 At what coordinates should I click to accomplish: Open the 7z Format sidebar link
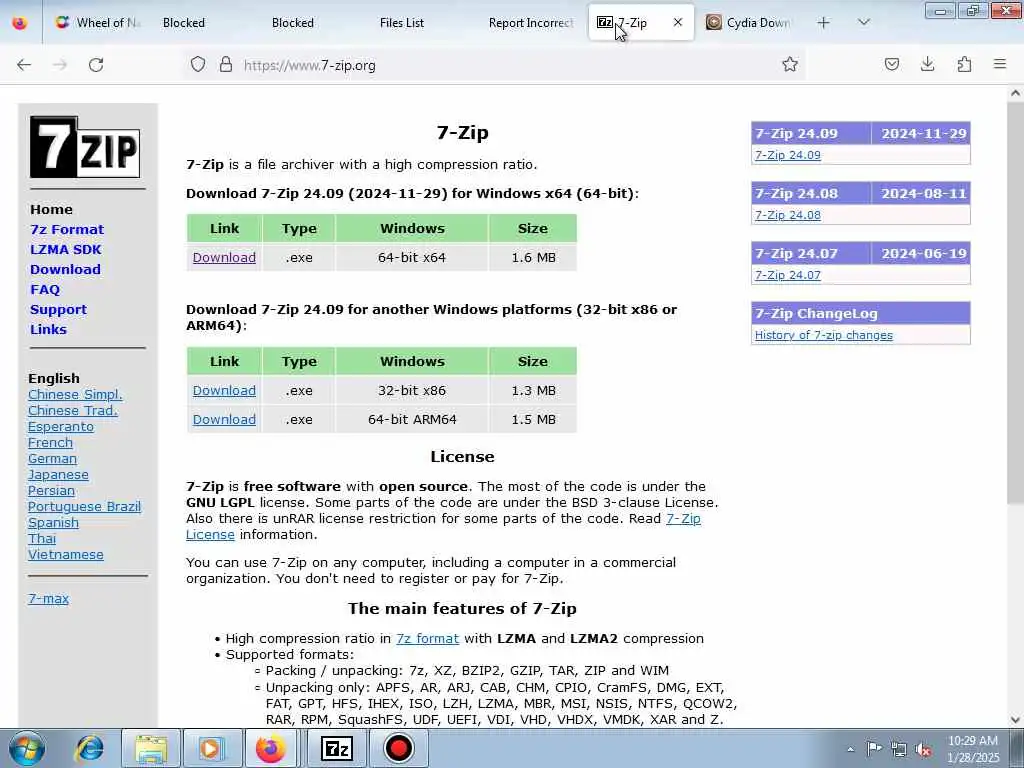click(67, 229)
